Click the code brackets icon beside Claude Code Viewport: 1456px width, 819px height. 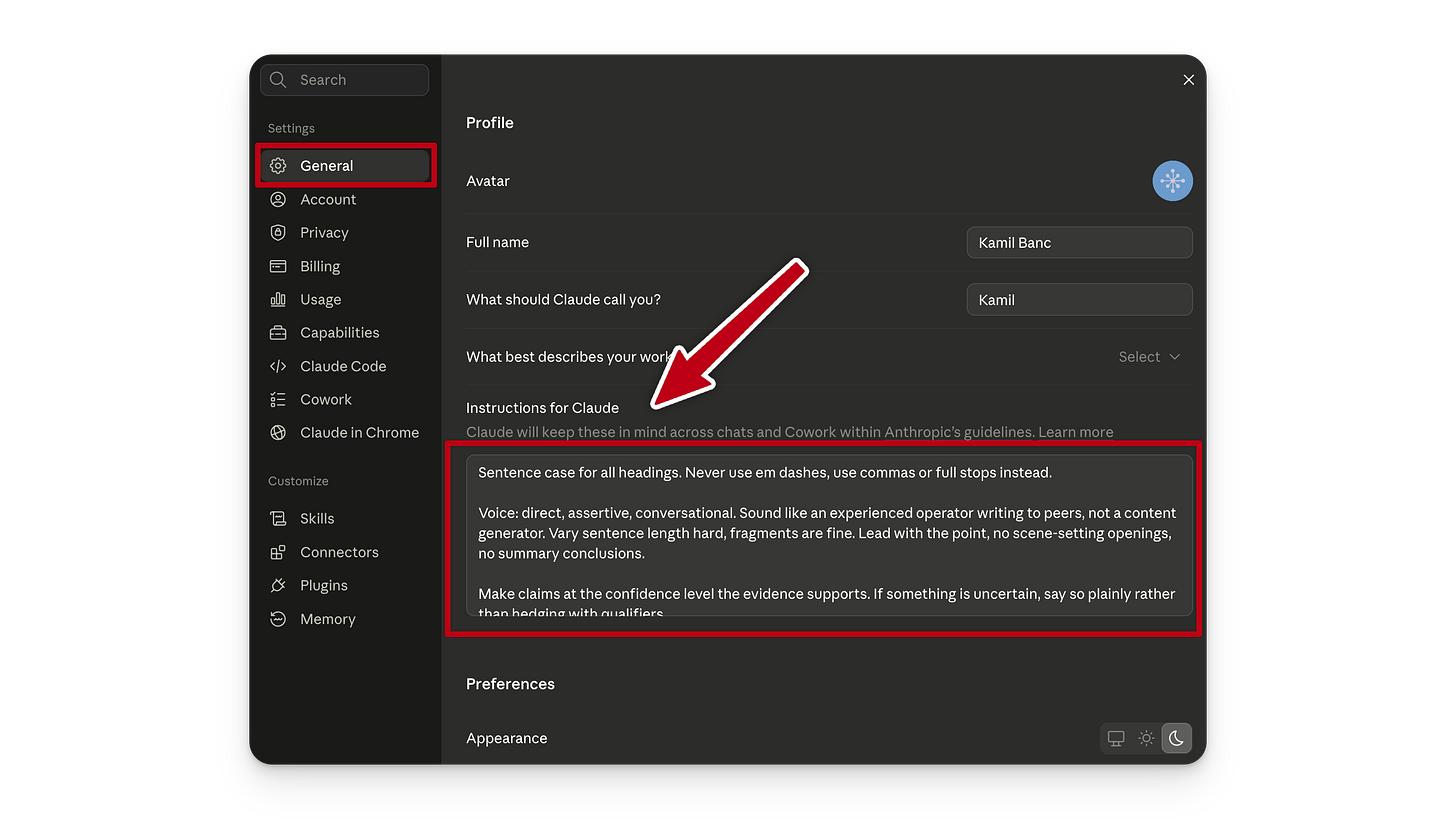(x=278, y=366)
